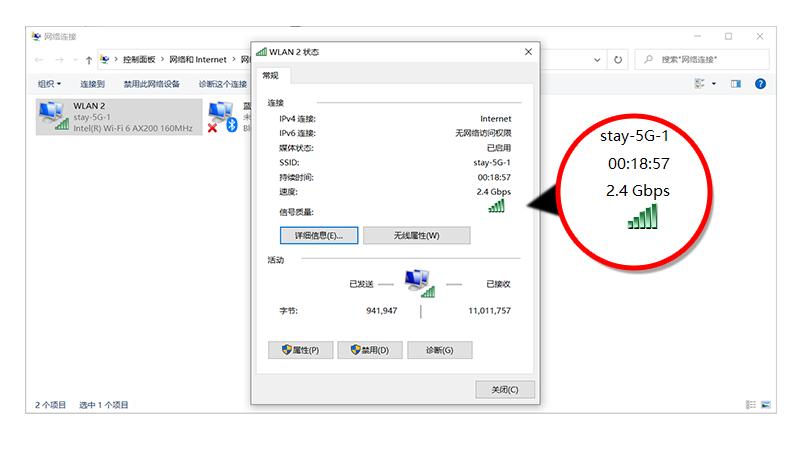Refresh the network connections window
Screen dimensions: 800x457
[x=618, y=60]
